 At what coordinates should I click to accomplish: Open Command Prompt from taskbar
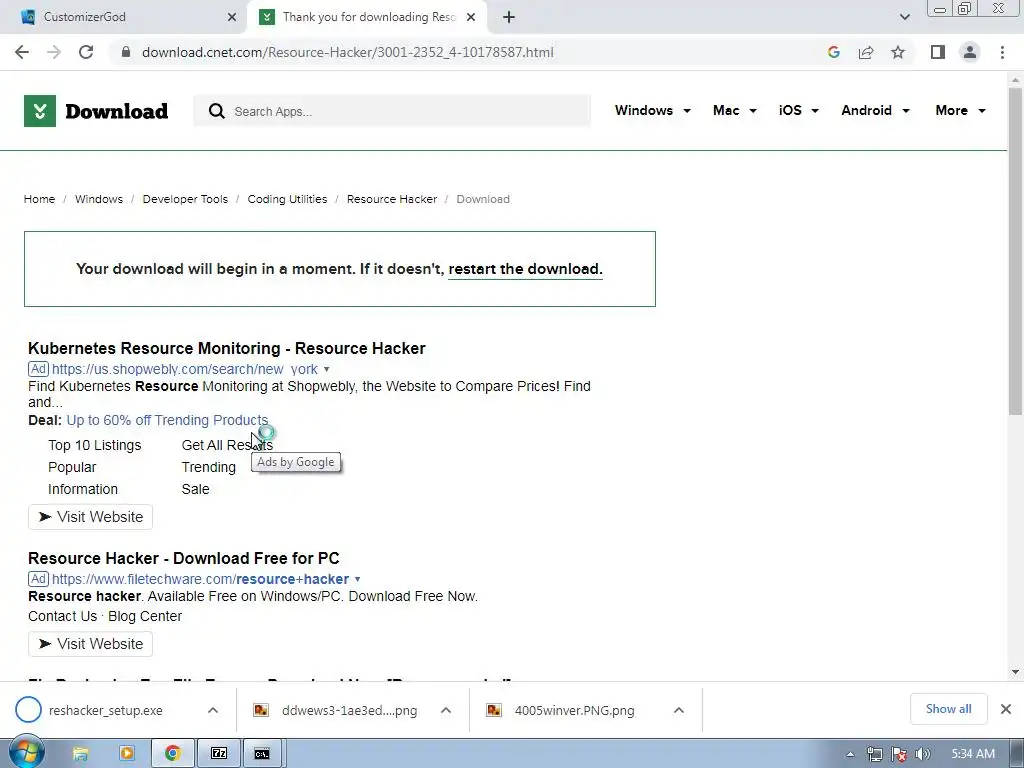[x=262, y=754]
